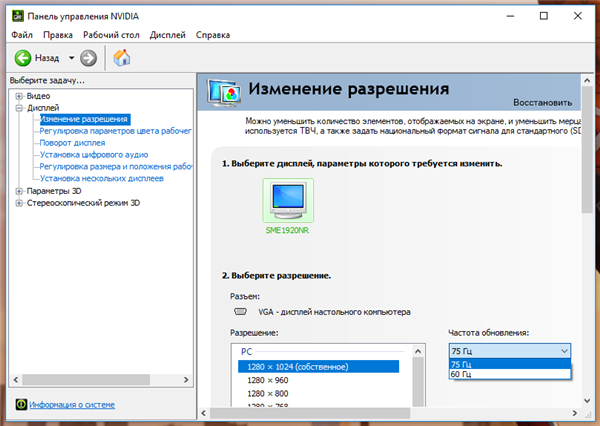This screenshot has height=426, width=600.
Task: Expand Стереоскопический режим 3D node
Action: (x=19, y=203)
